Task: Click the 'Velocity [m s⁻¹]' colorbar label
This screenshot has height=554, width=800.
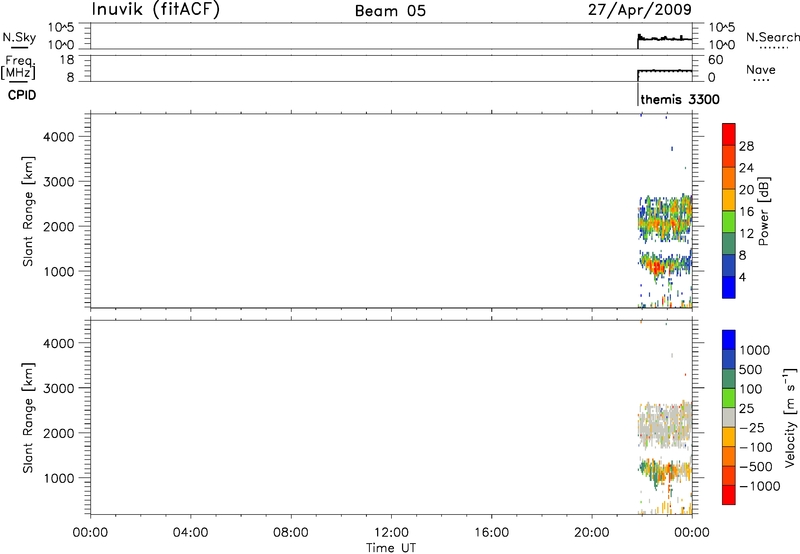Action: [x=790, y=417]
